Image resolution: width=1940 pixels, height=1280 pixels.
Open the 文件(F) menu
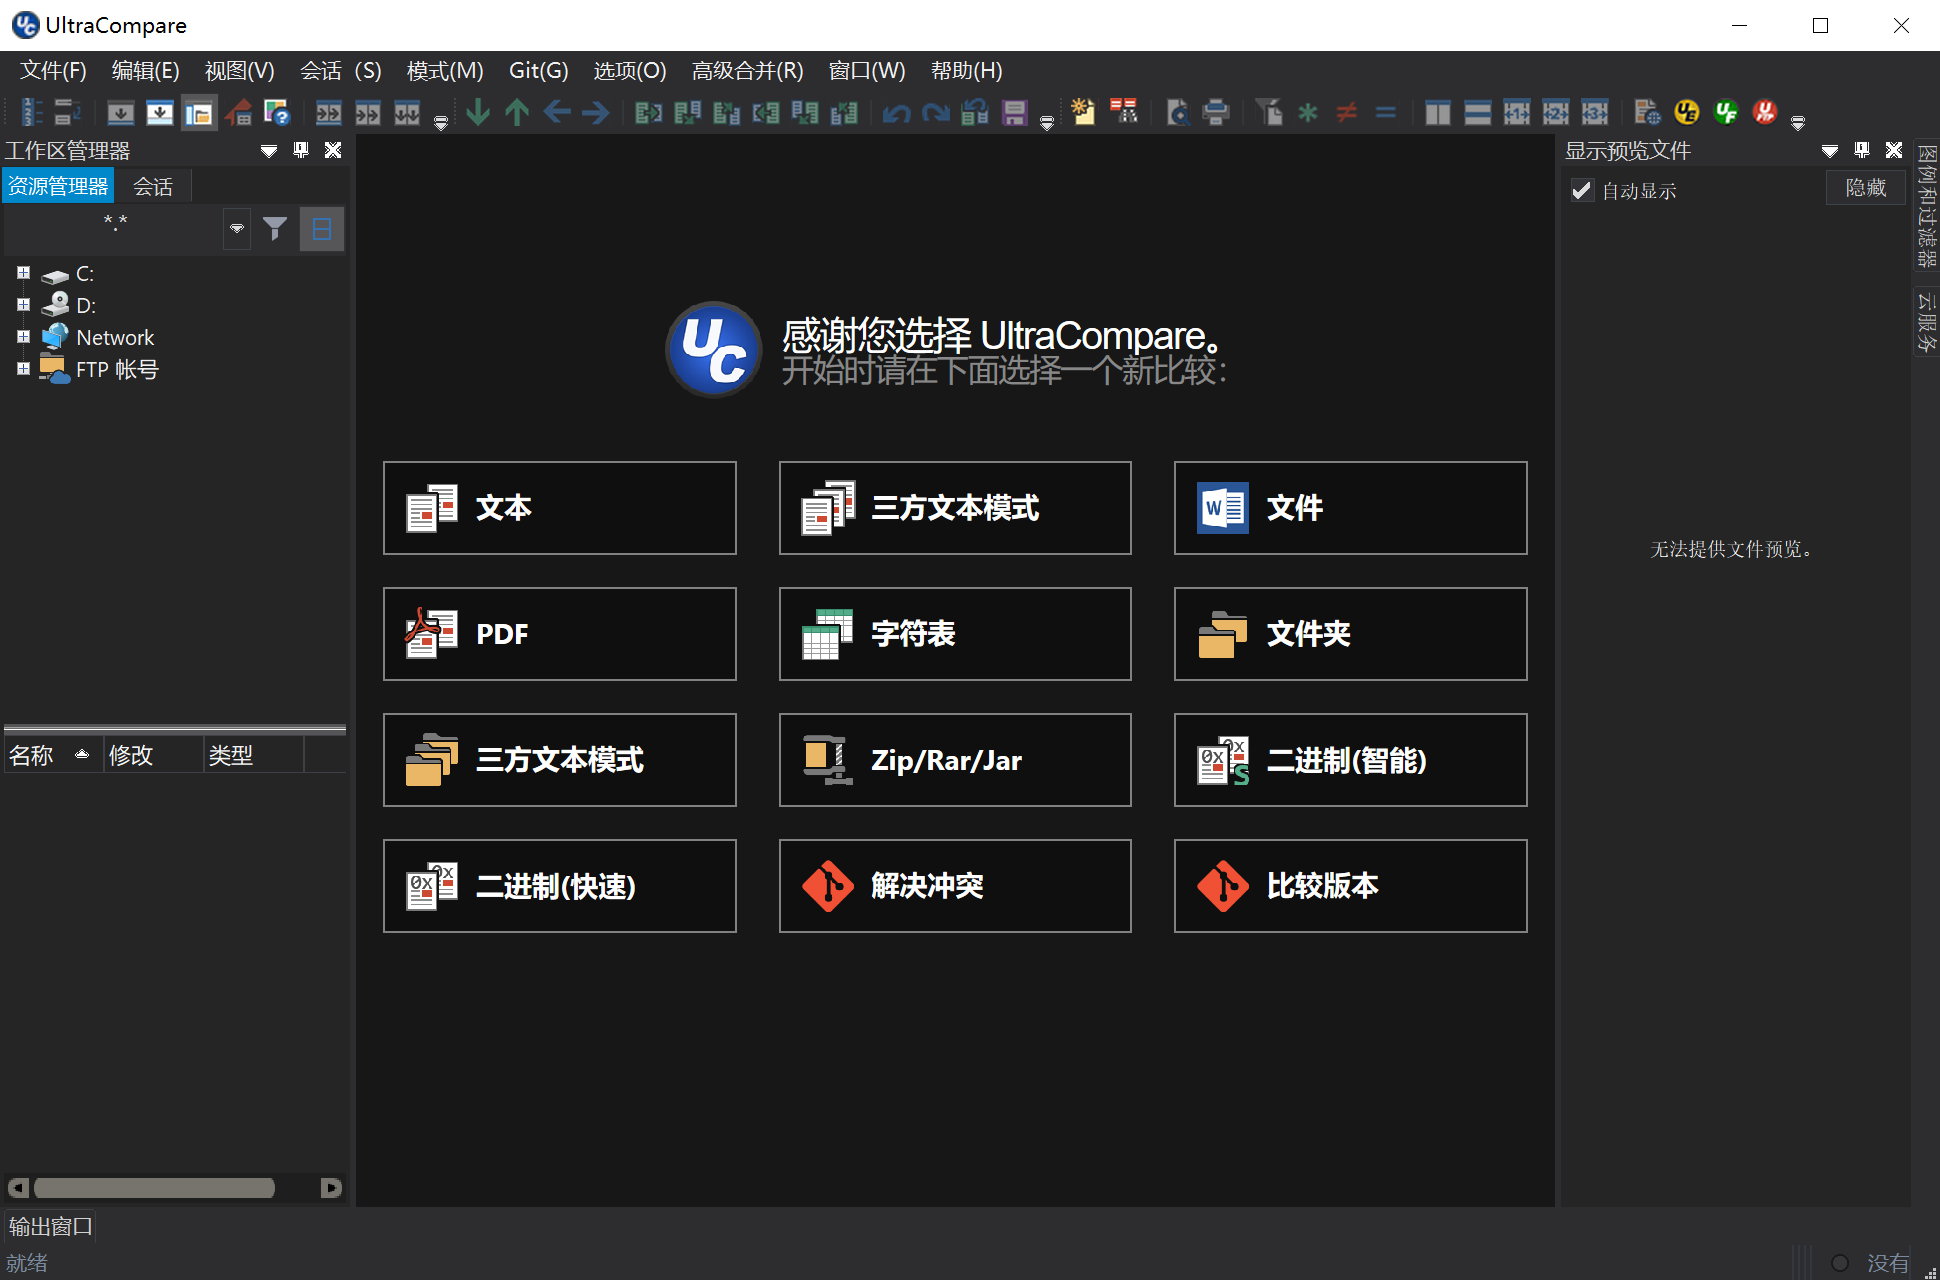(x=54, y=71)
